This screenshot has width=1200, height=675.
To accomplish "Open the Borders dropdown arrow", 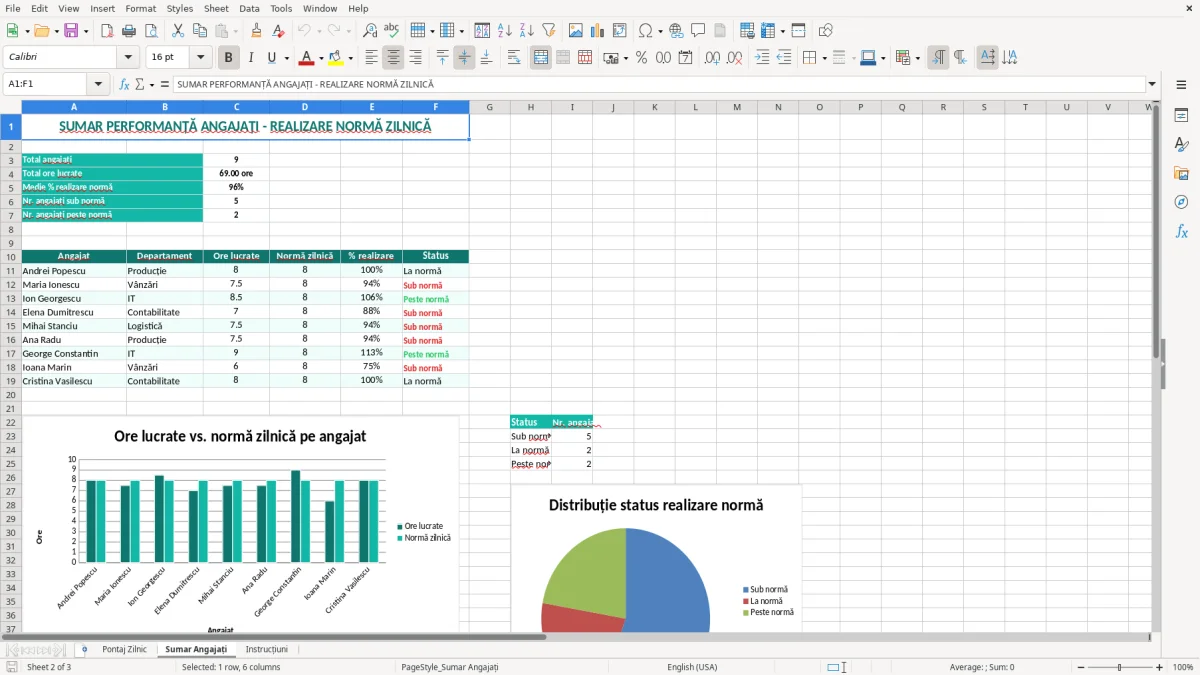I will pos(823,58).
